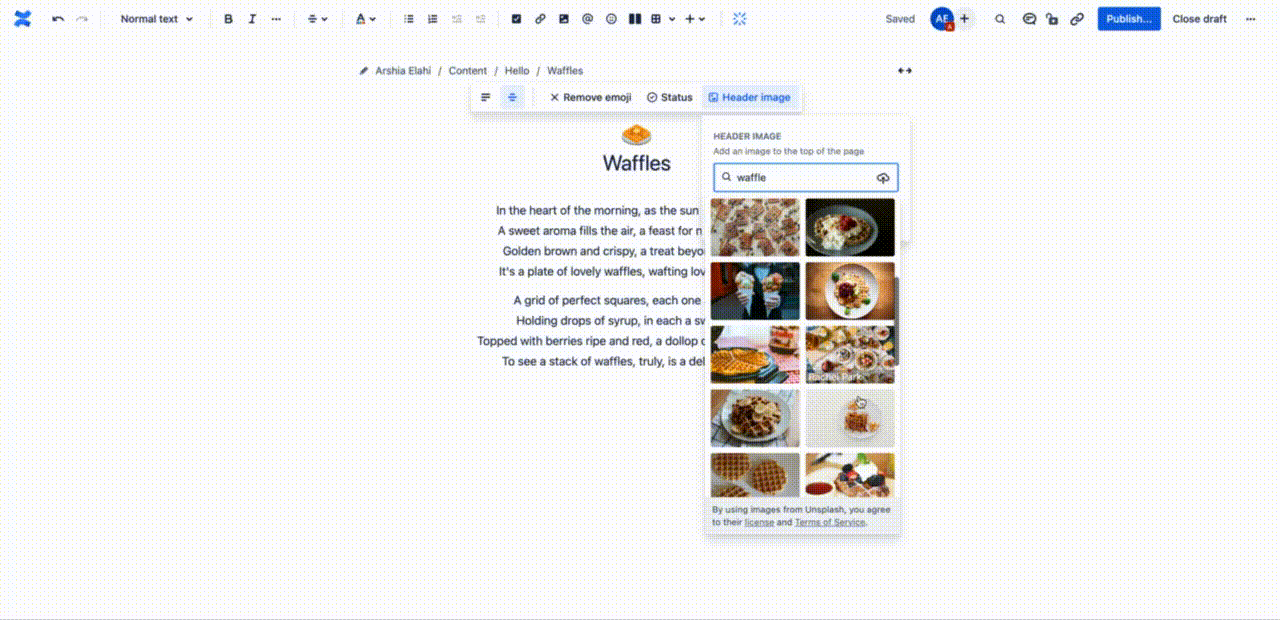This screenshot has height=620, width=1280.
Task: Undo the last edit
Action: [x=58, y=19]
